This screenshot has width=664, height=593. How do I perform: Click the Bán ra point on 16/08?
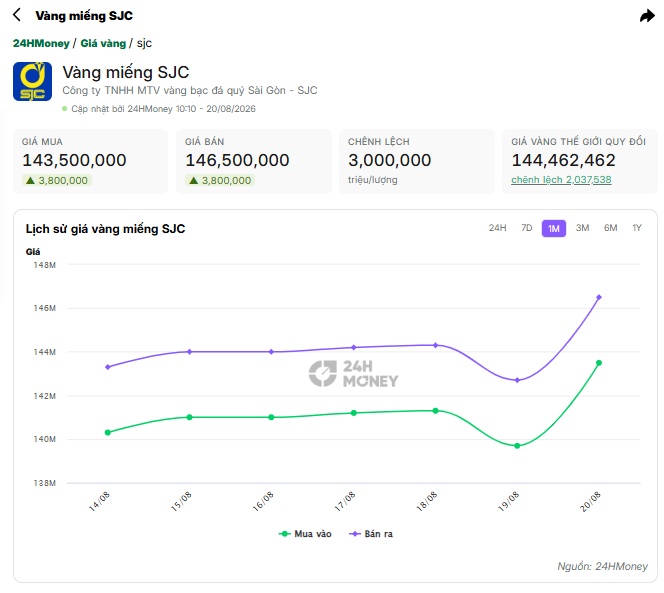click(271, 352)
